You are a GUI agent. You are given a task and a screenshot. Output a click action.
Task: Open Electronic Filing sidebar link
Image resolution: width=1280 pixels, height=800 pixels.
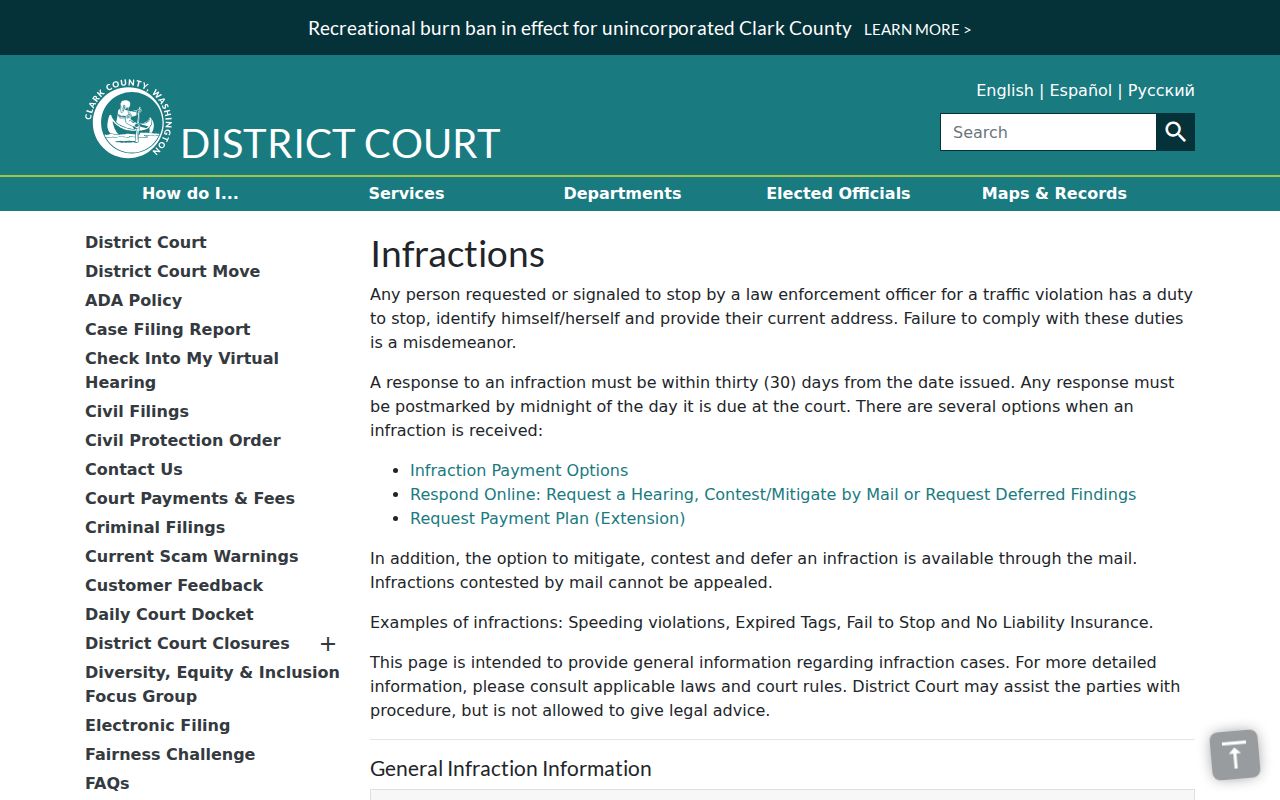pos(158,725)
